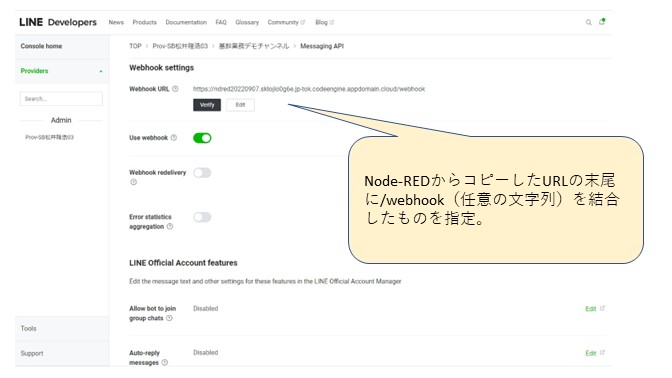Open Allow bot to join group chats help icon
This screenshot has height=378, width=672.
(x=169, y=318)
